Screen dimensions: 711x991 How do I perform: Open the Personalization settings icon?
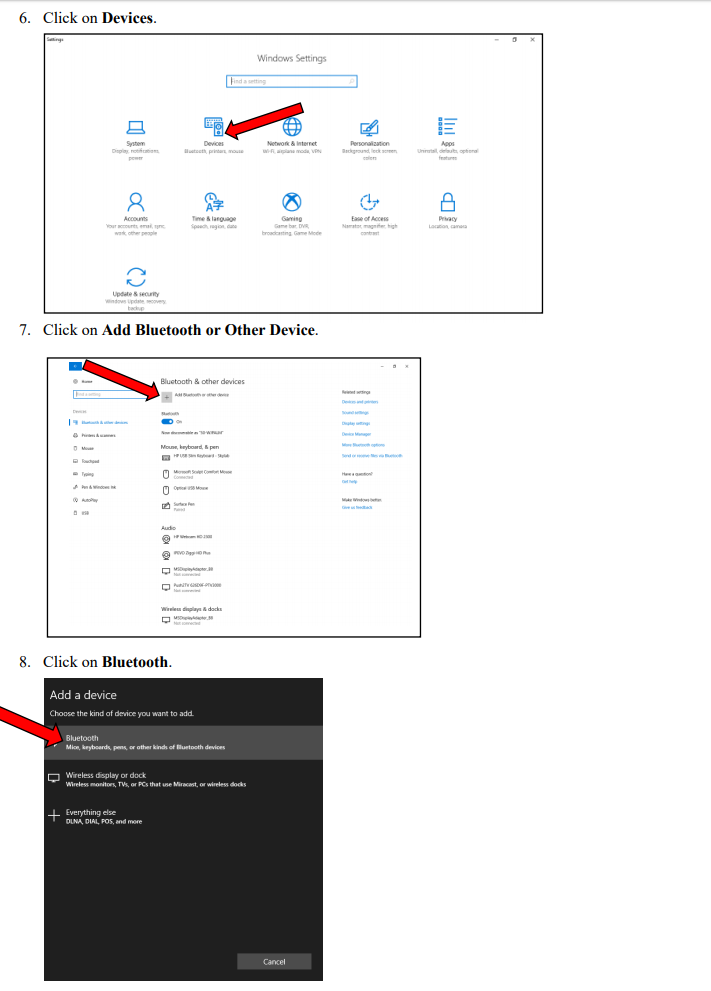pyautogui.click(x=369, y=126)
